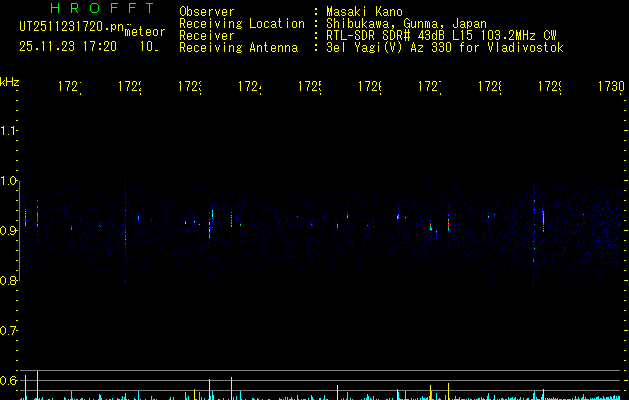Click the 0.9 frequency axis label
This screenshot has height=400, width=629.
8,230
